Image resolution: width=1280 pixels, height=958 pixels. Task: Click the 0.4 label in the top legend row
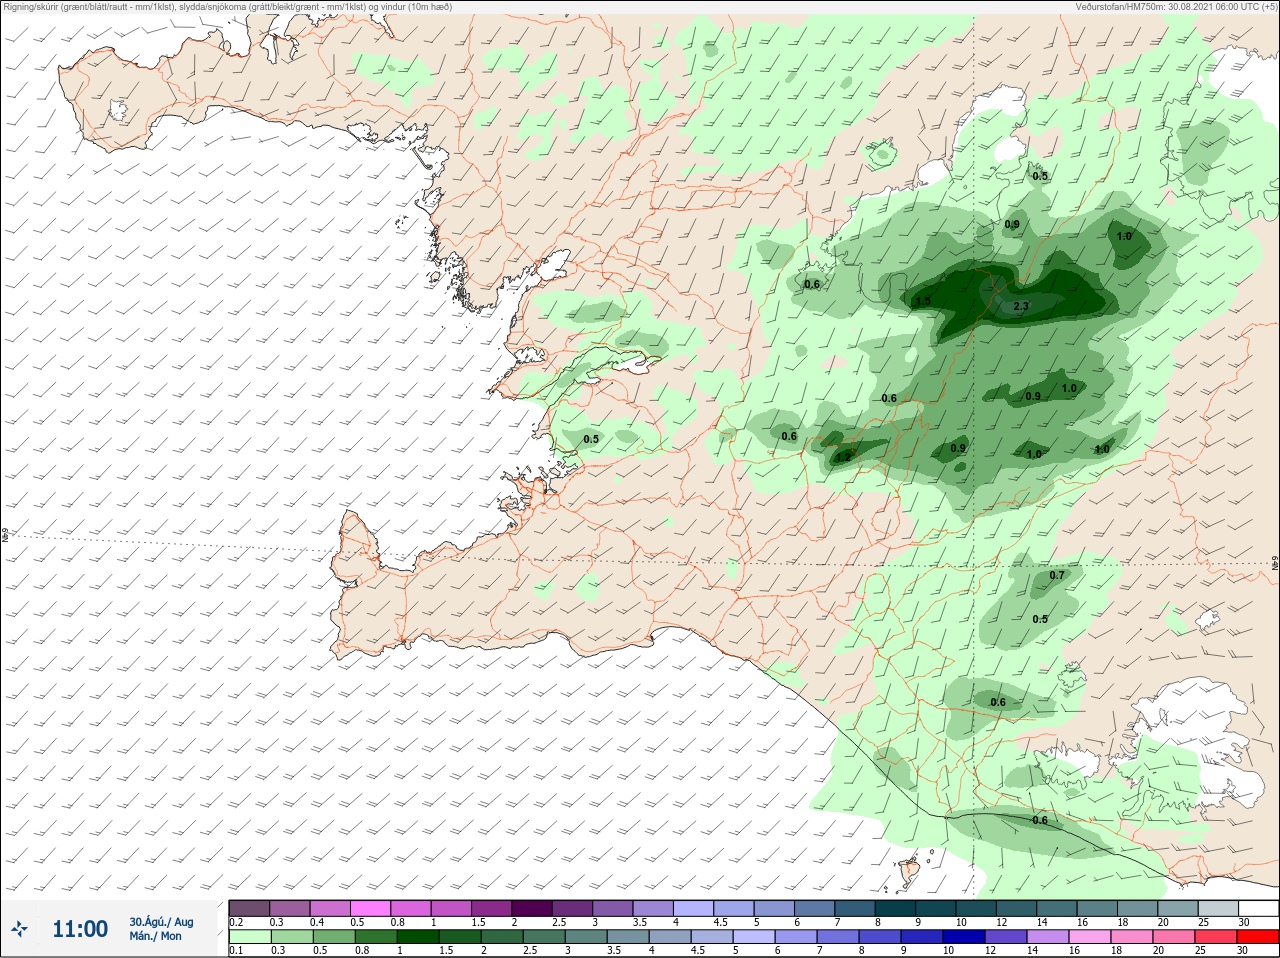[317, 922]
